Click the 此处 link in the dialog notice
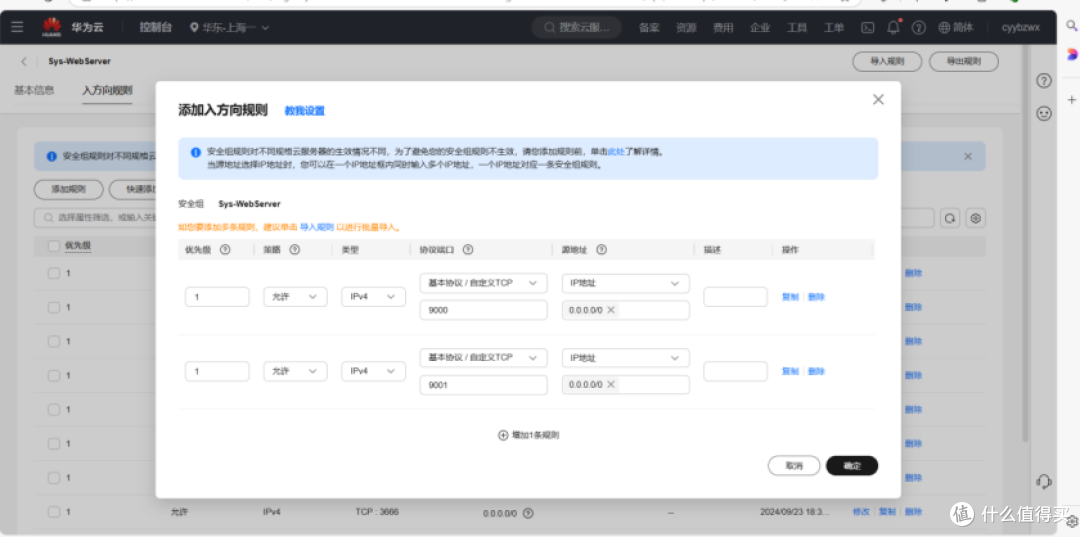Screen dimensions: 1080x537 coord(616,152)
